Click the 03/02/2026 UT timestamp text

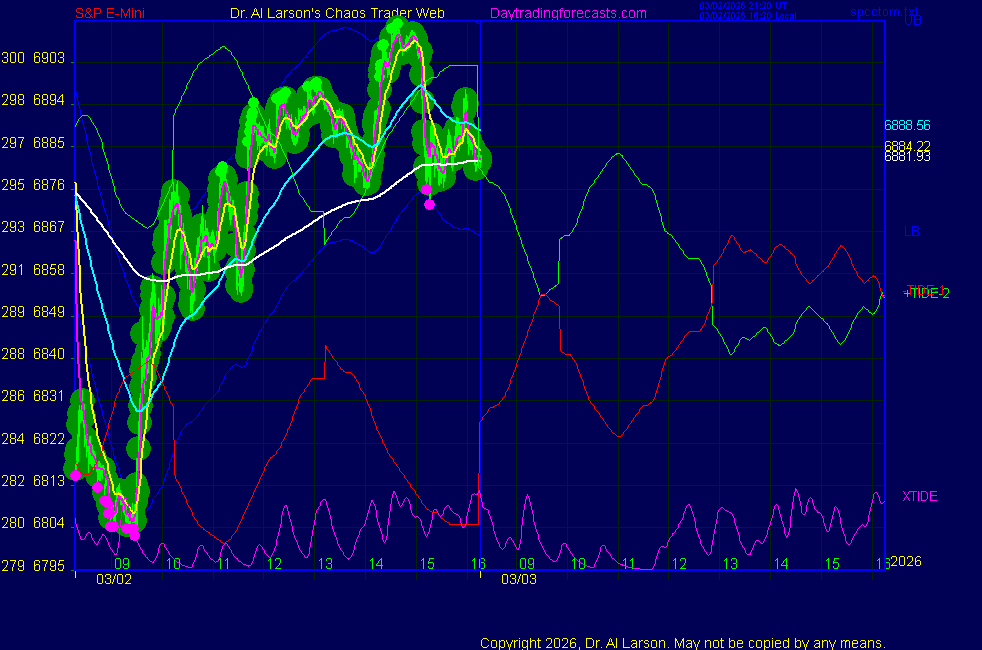pyautogui.click(x=744, y=7)
